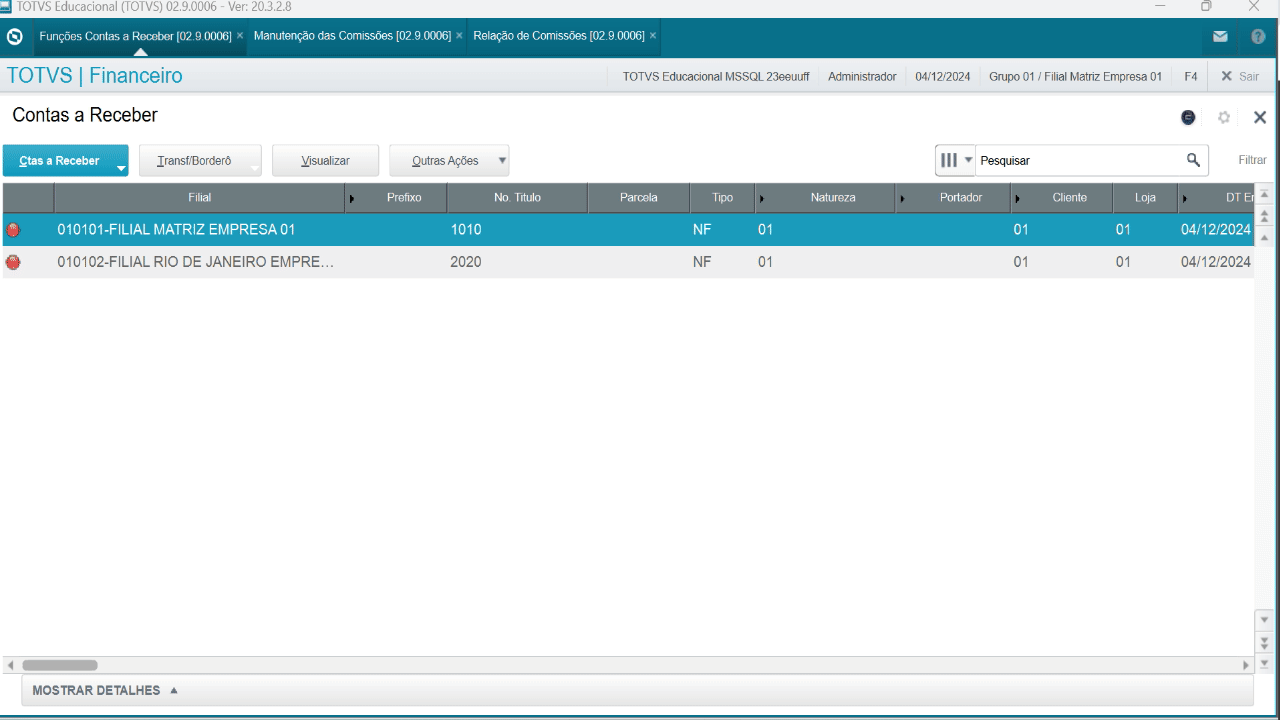The height and width of the screenshot is (720, 1280).
Task: Click the Visualizar button
Action: coord(326,161)
